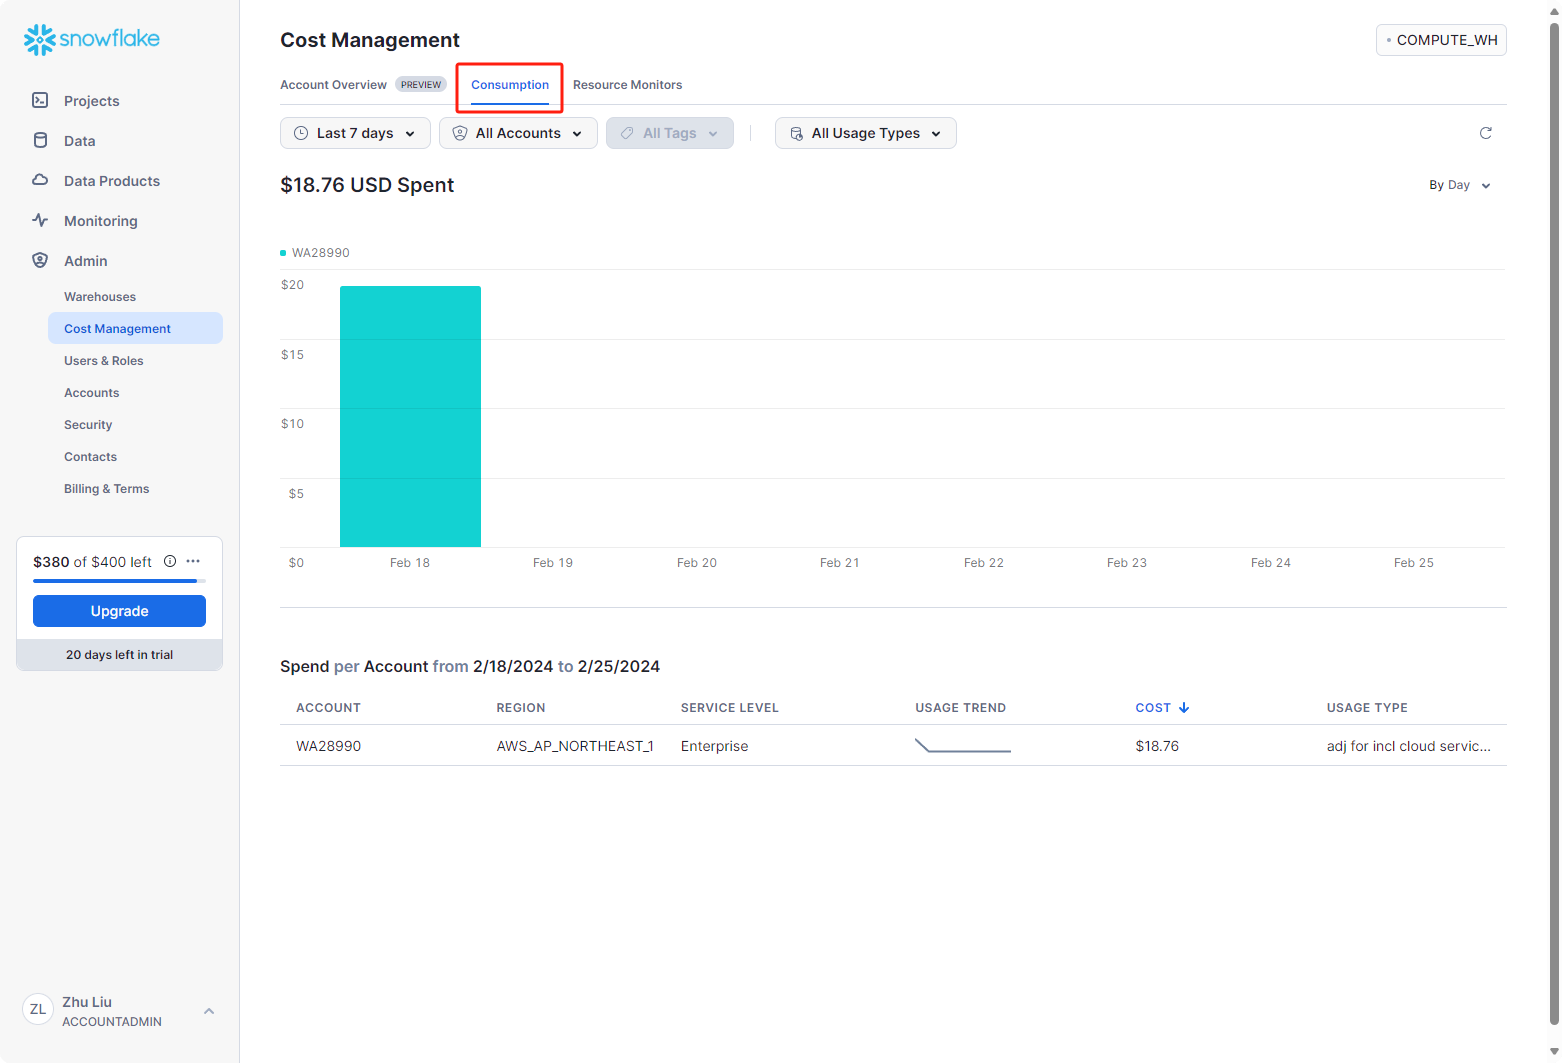Screen dimensions: 1562x1063
Task: Change the By Day grouping dropdown
Action: tap(1459, 185)
